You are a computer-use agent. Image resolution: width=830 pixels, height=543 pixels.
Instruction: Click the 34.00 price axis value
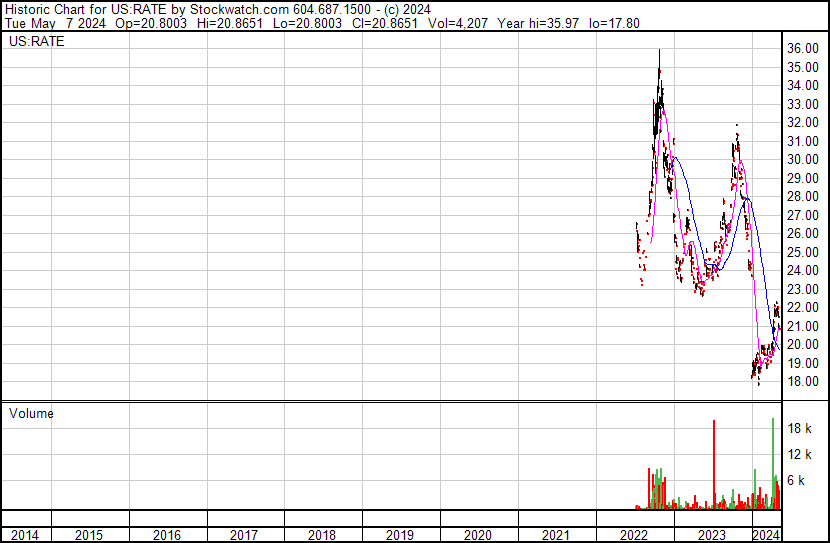tap(803, 85)
